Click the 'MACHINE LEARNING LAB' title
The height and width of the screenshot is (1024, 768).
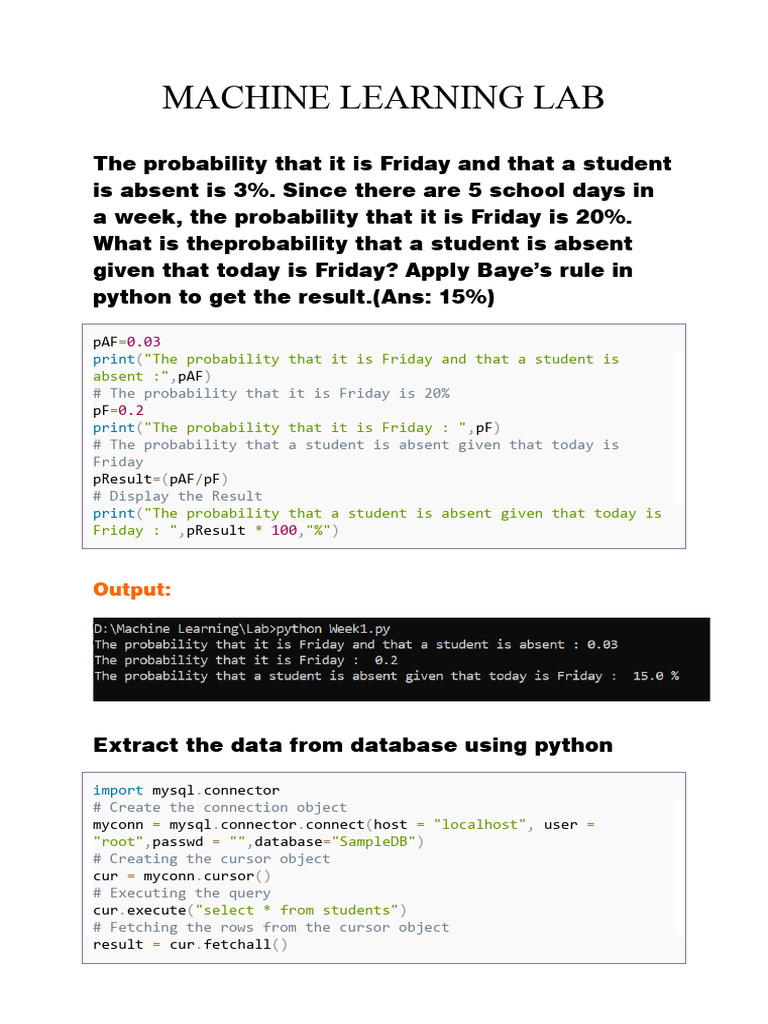[383, 98]
